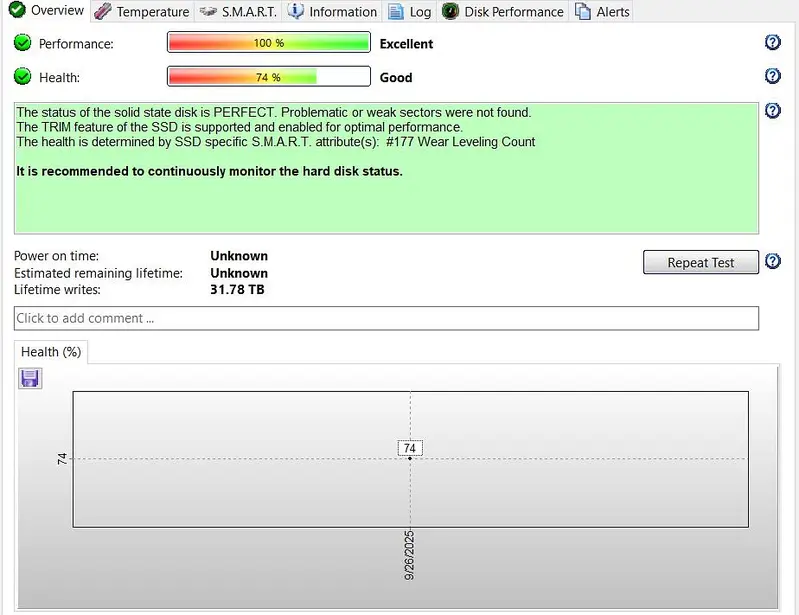
Task: Click the help icon next to Health
Action: click(772, 76)
